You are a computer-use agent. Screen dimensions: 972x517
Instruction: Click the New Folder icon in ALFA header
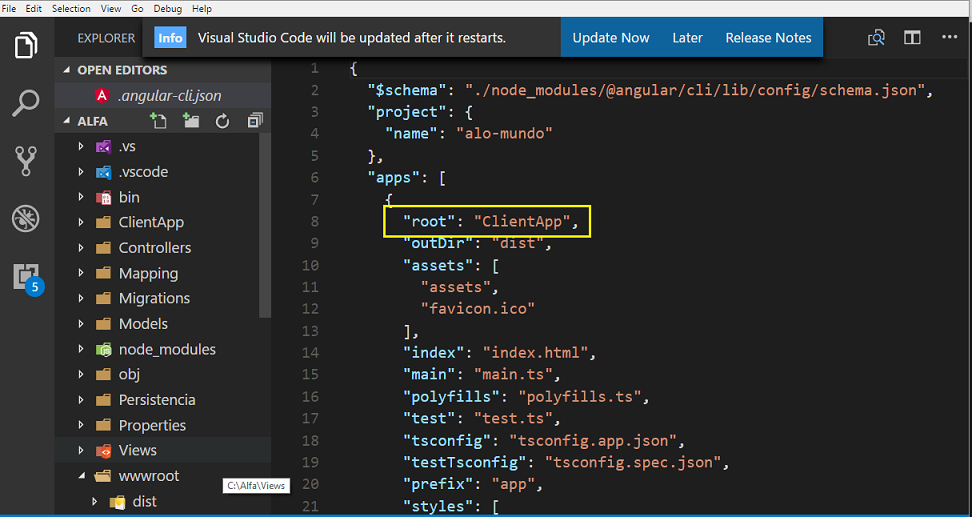point(191,121)
